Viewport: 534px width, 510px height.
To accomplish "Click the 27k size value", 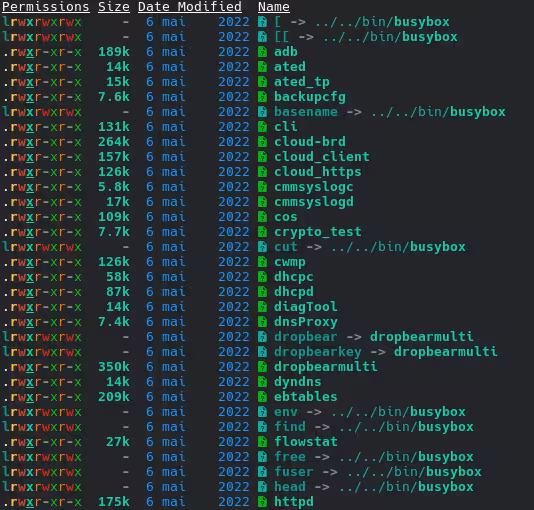I will coord(118,442).
